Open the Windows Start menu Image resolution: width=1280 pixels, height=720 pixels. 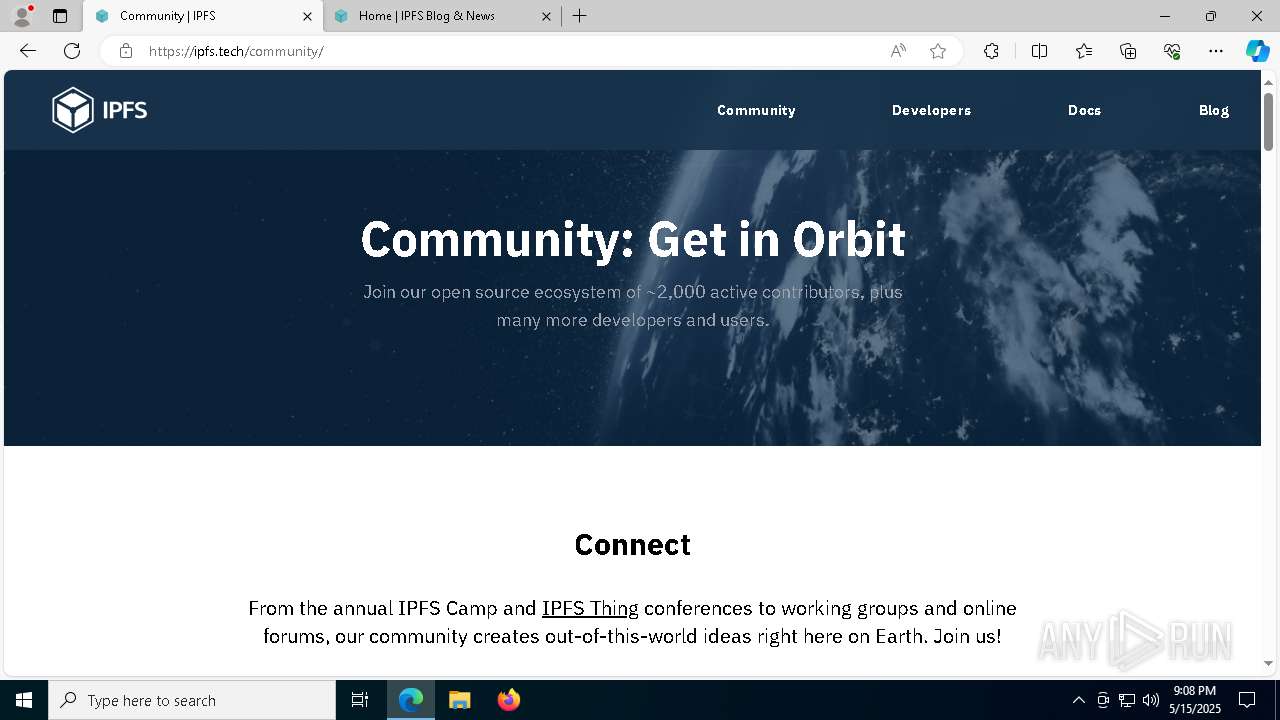pos(24,700)
